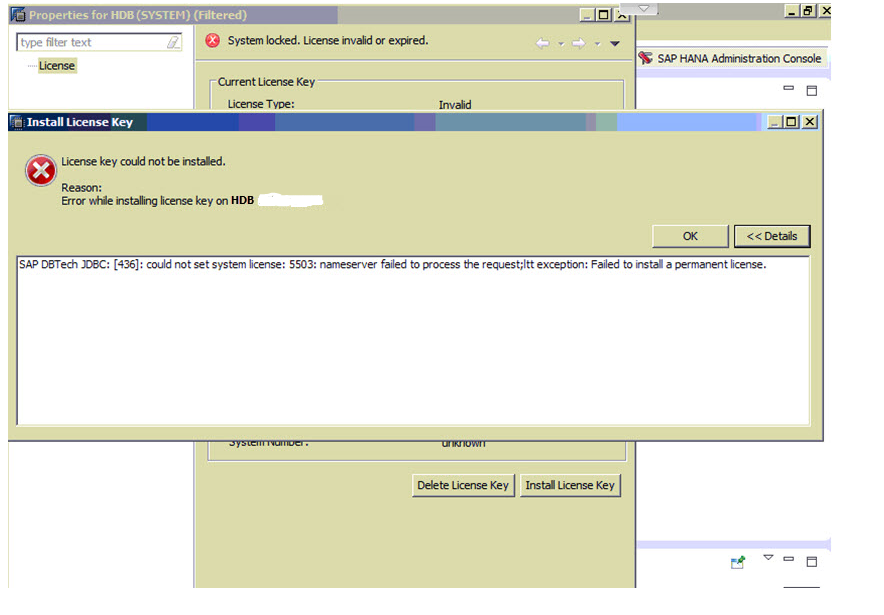
Task: Open the lower panel view menu triangle
Action: point(768,558)
